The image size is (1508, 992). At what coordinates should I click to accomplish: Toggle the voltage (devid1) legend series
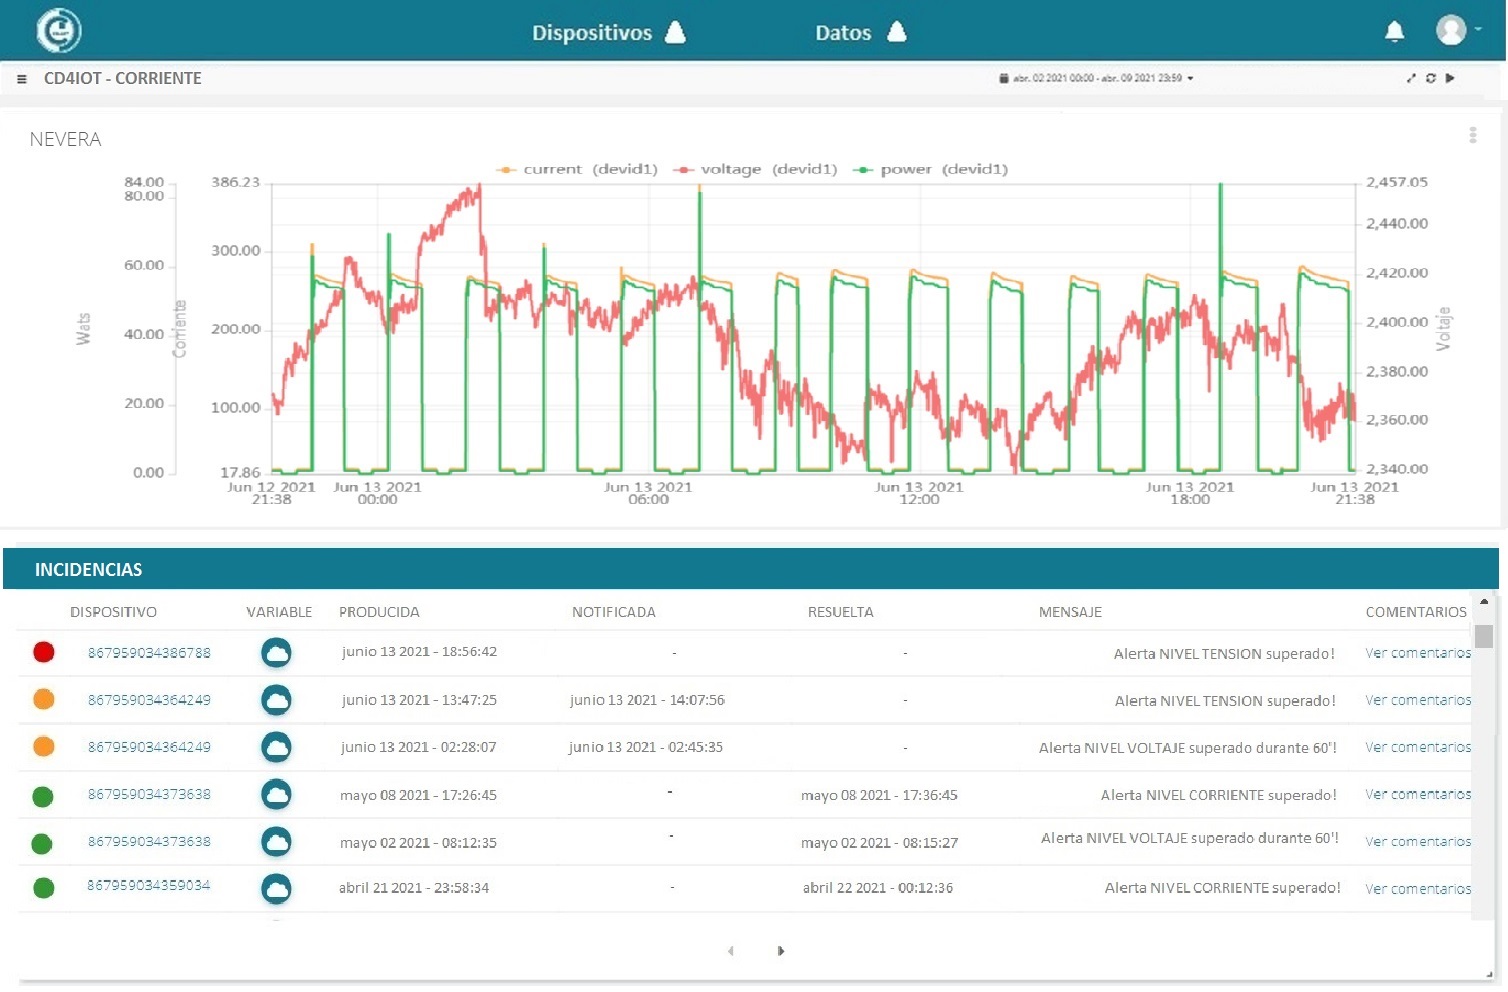[755, 169]
